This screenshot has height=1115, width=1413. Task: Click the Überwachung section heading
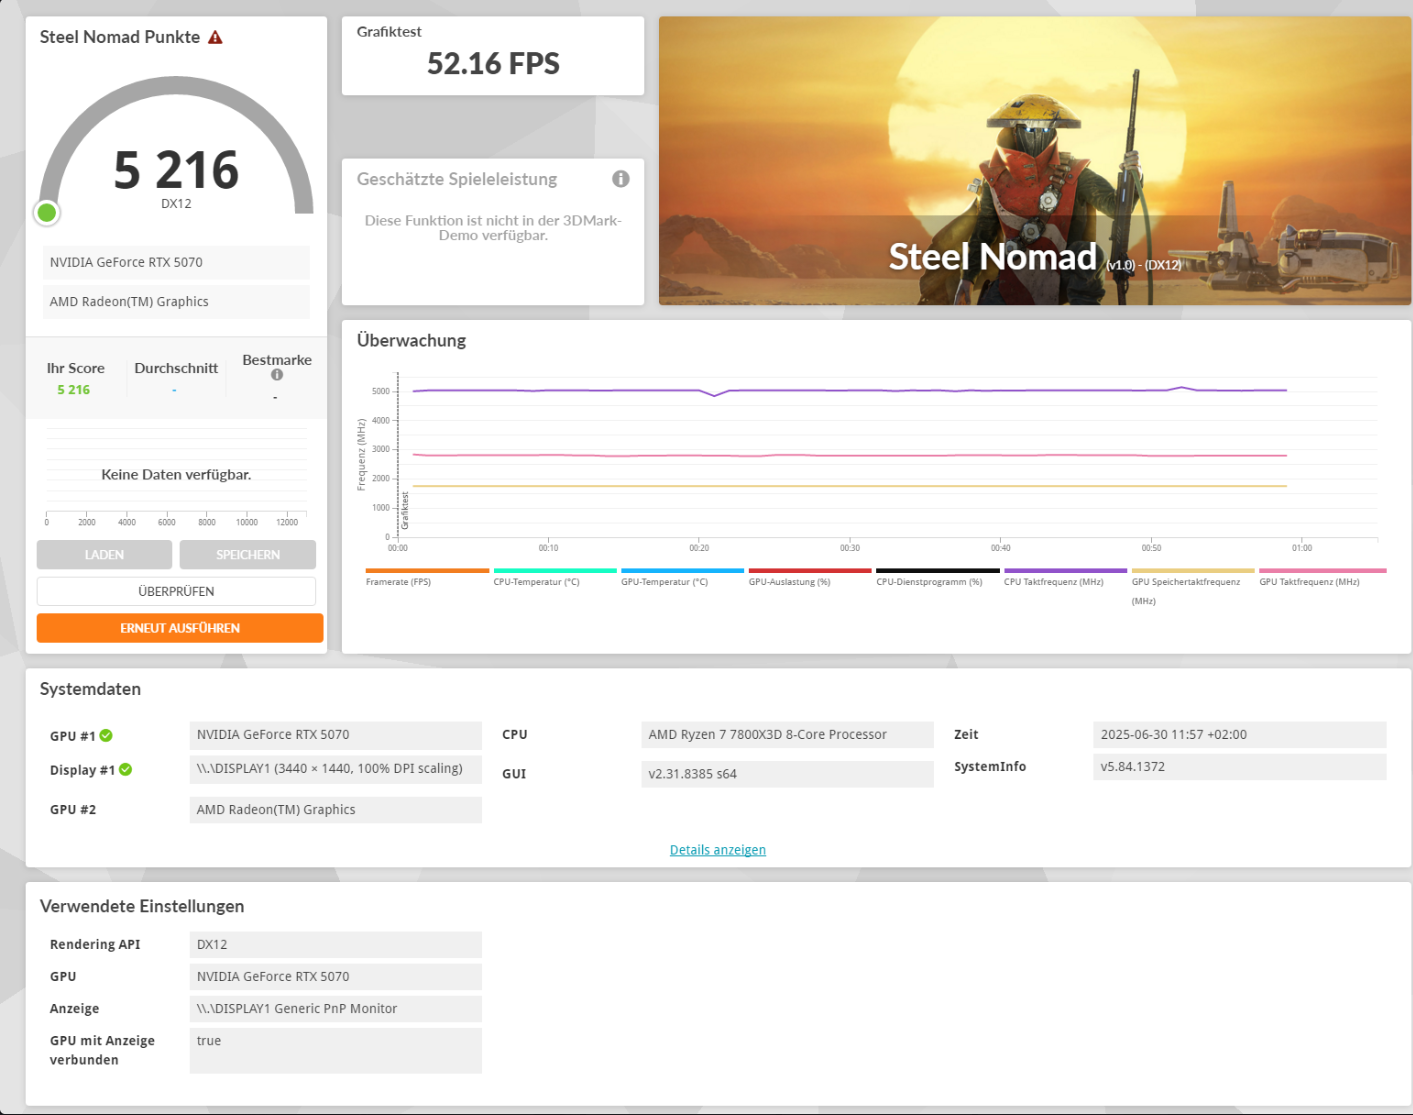(411, 340)
